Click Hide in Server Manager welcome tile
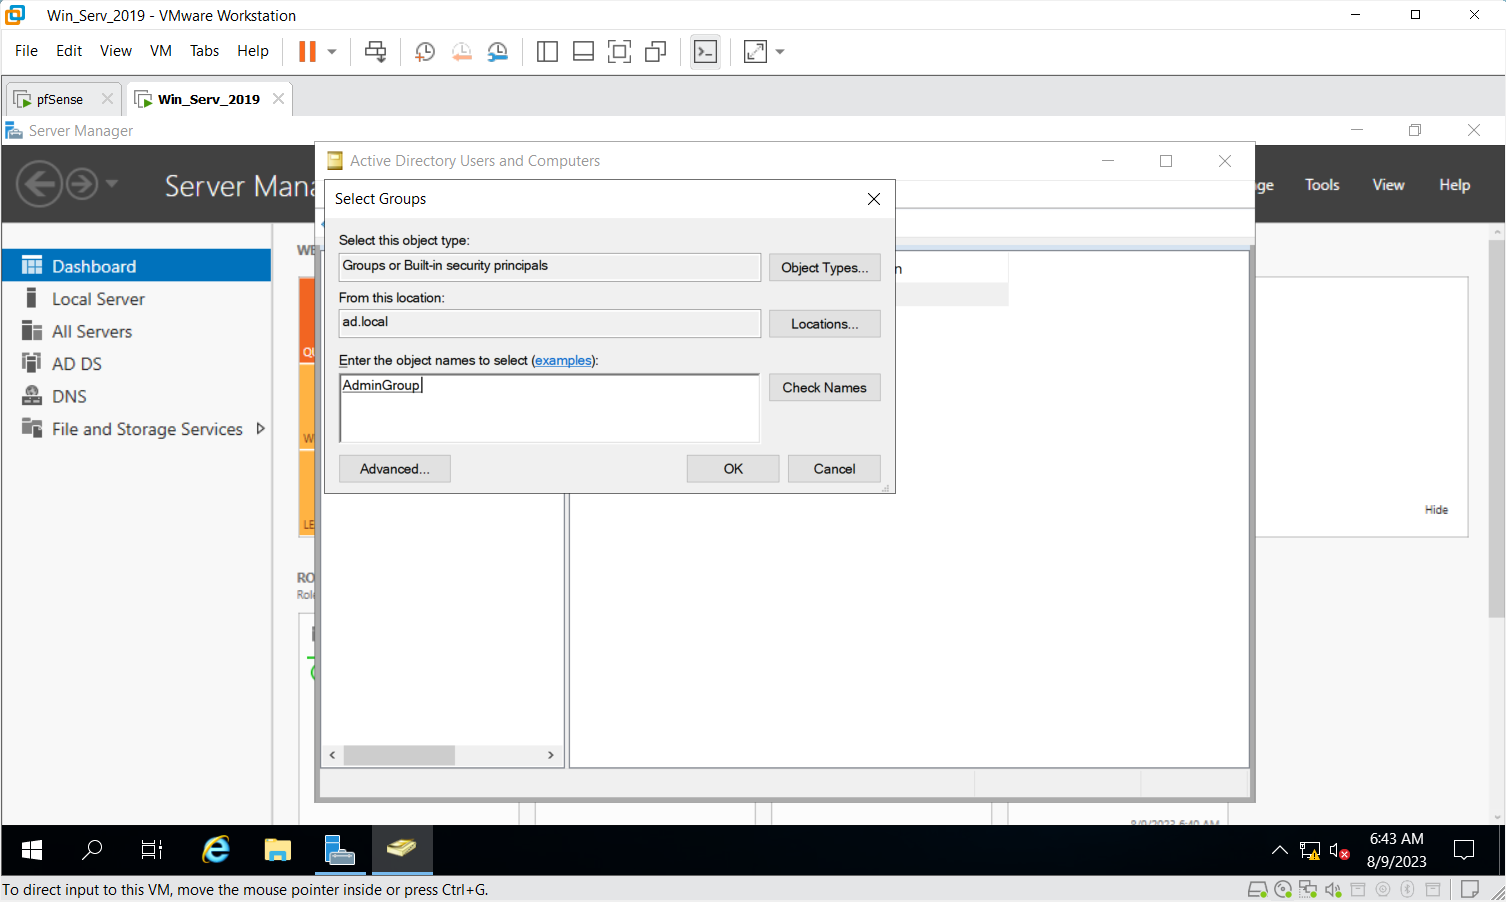Screen dimensions: 1506x902 click(x=1436, y=510)
